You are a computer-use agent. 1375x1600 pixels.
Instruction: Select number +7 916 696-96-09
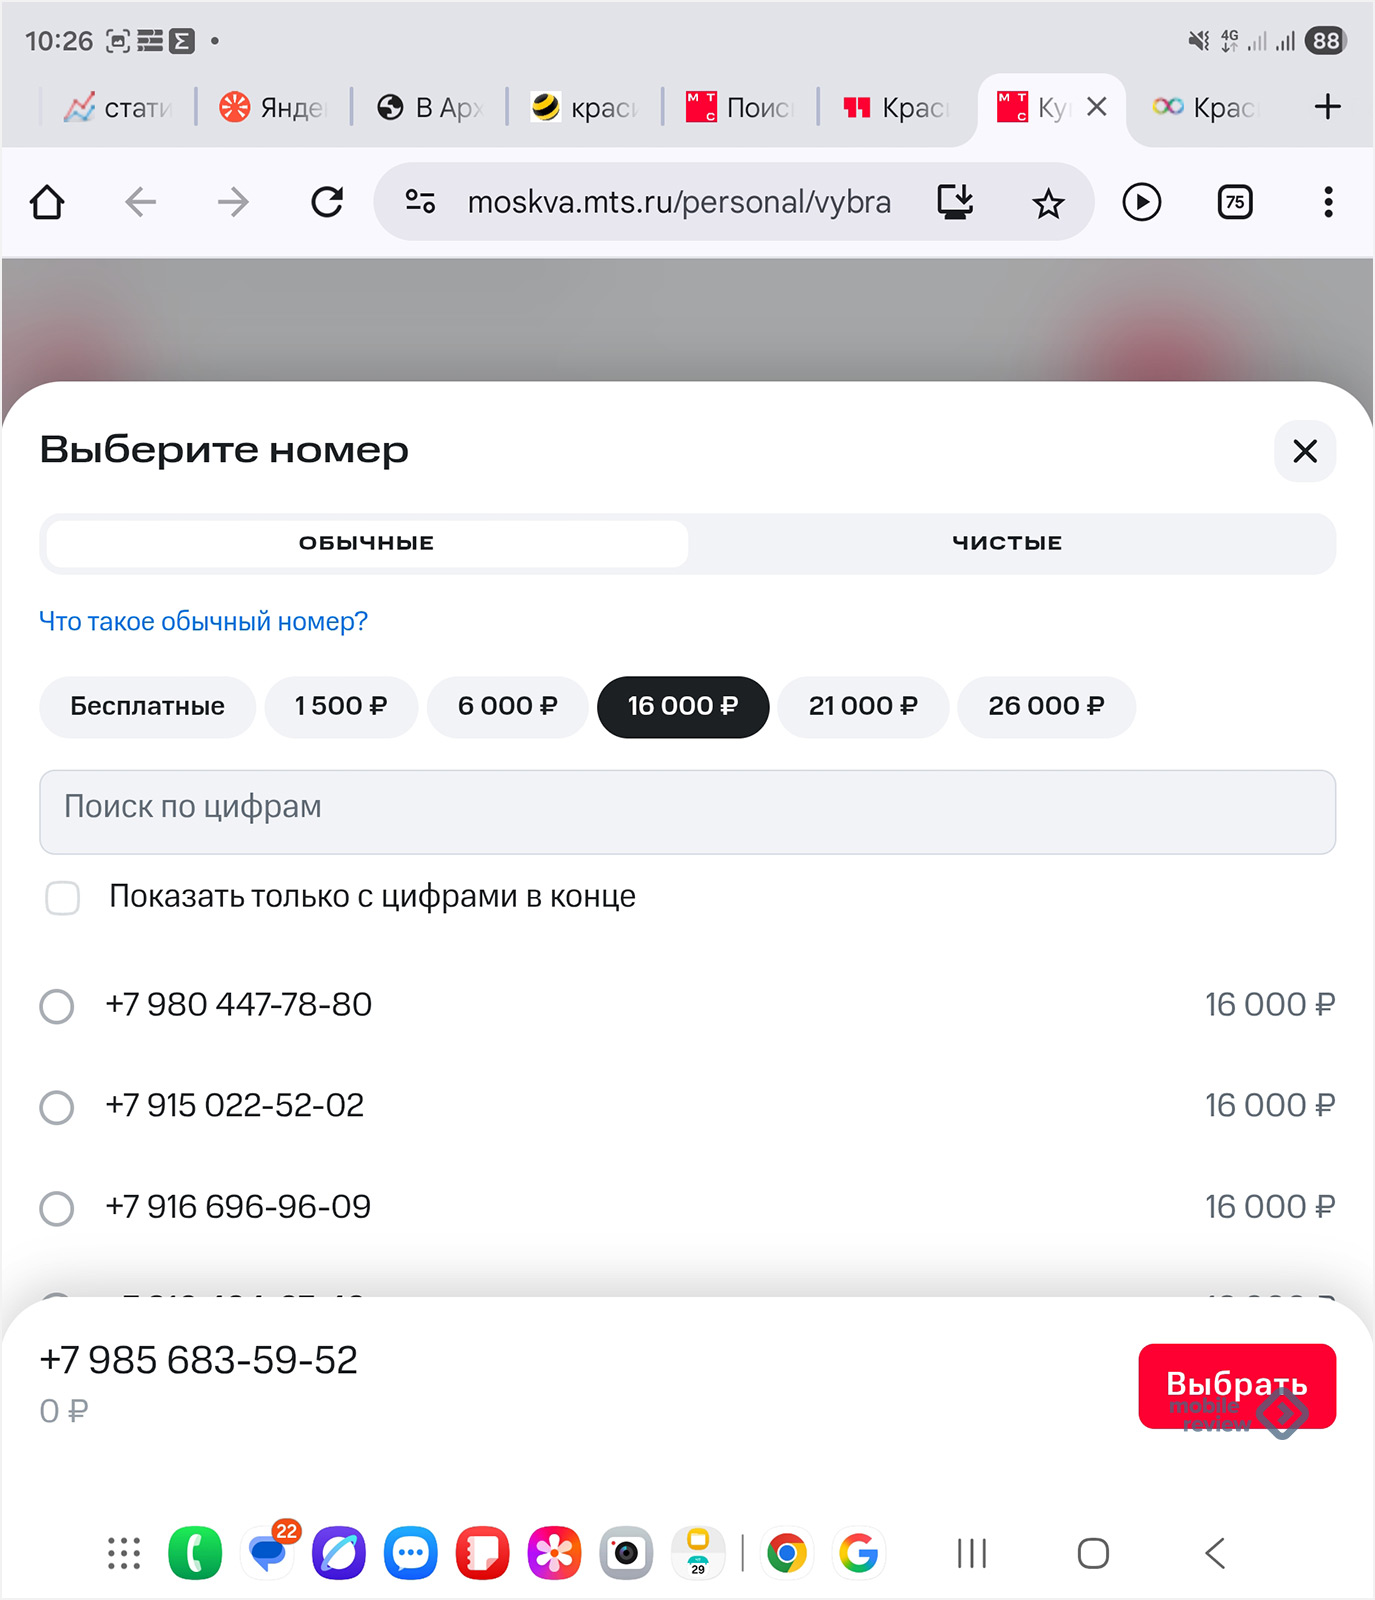tap(57, 1208)
